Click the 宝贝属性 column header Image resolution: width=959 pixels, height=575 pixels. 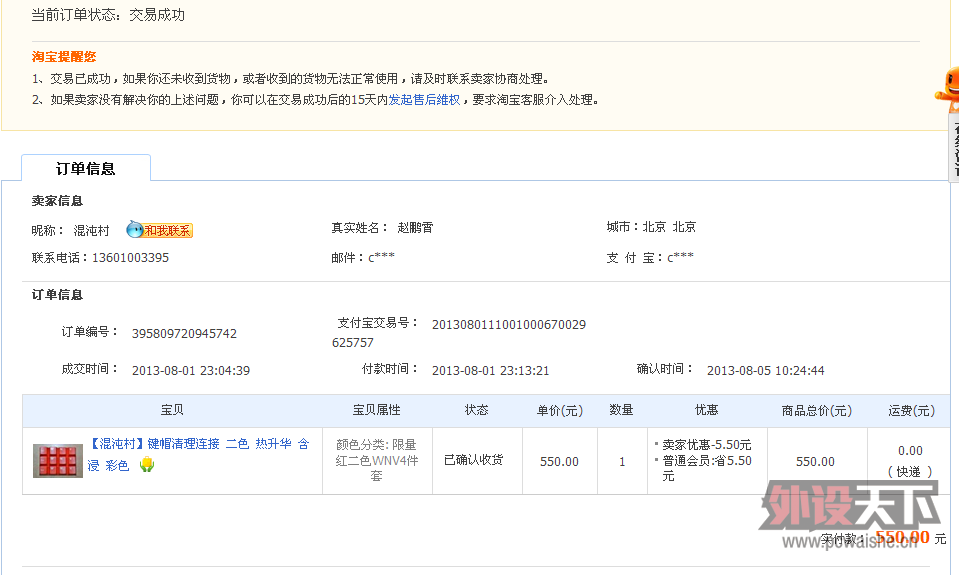point(376,411)
